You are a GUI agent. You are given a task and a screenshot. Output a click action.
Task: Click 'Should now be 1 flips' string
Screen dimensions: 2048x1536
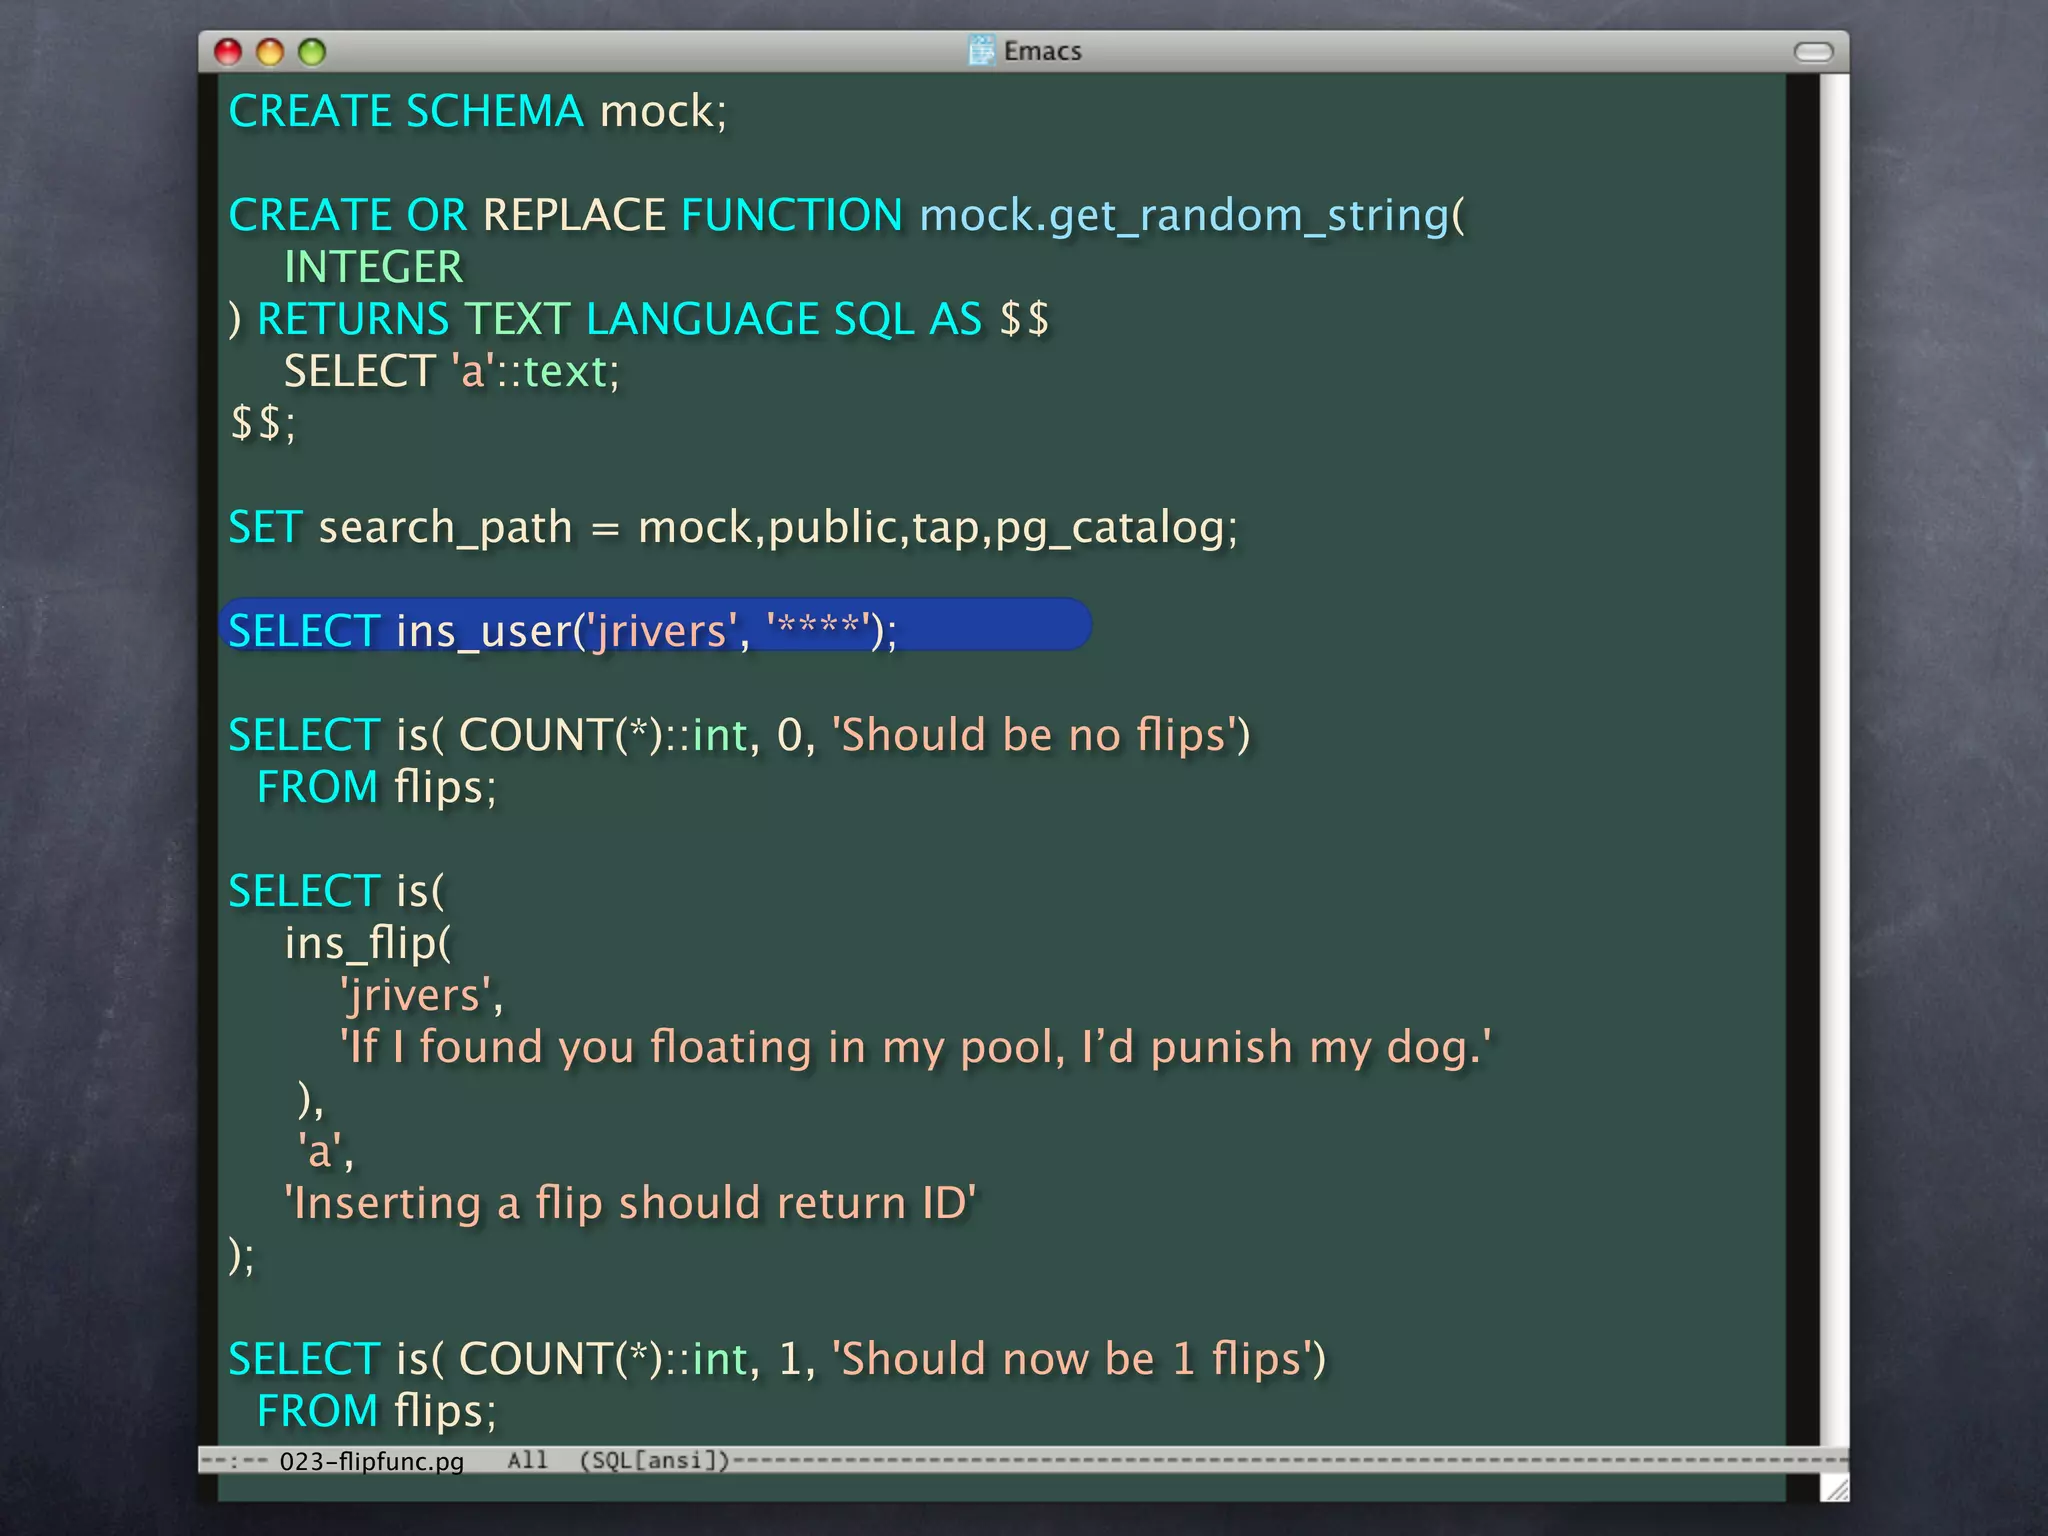point(1074,1359)
